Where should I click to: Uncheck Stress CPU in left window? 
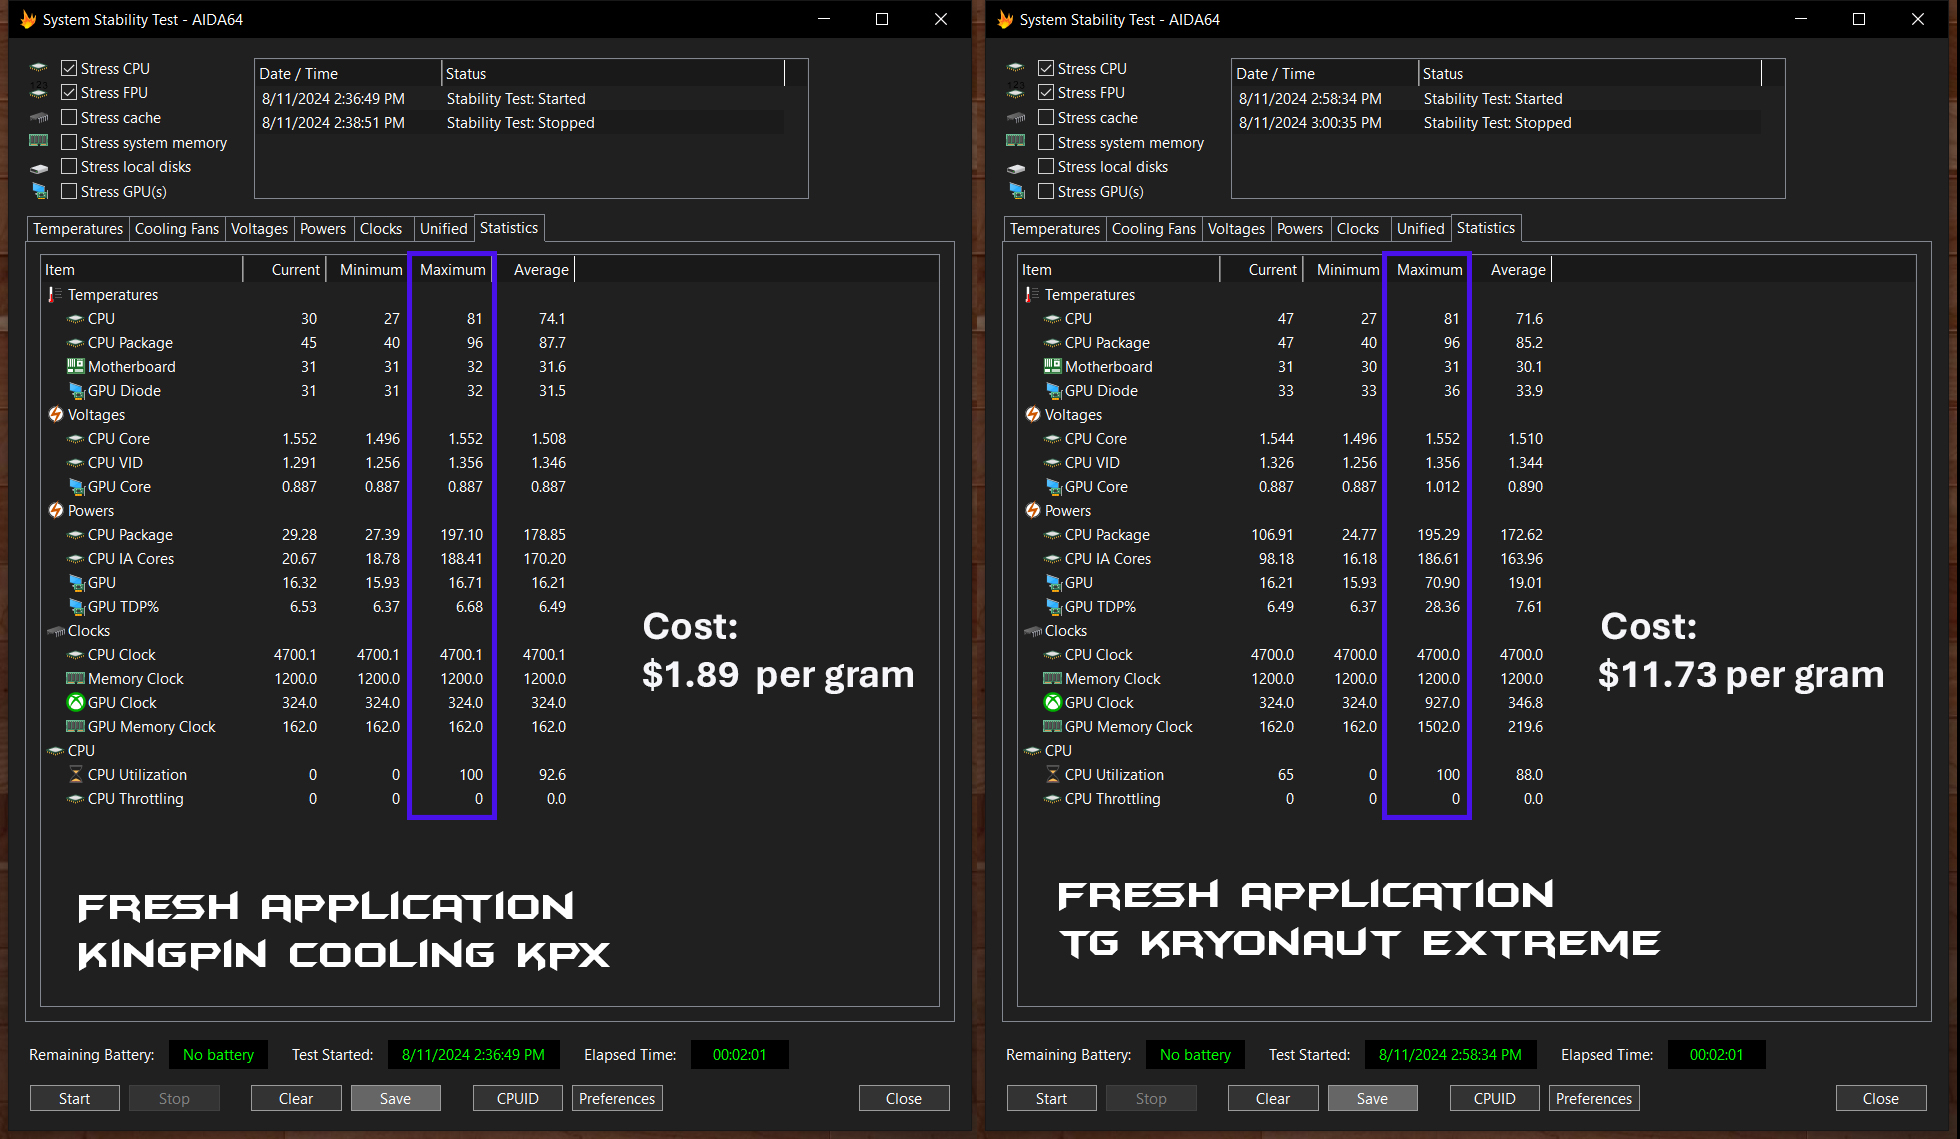(69, 68)
